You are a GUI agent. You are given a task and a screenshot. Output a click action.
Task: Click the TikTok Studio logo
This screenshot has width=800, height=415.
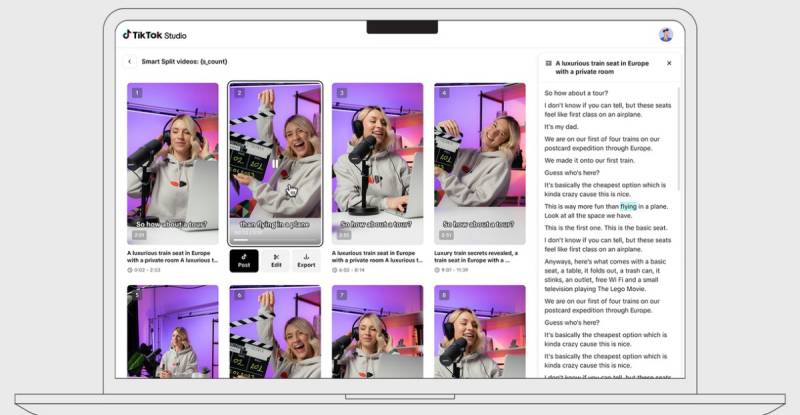click(155, 34)
